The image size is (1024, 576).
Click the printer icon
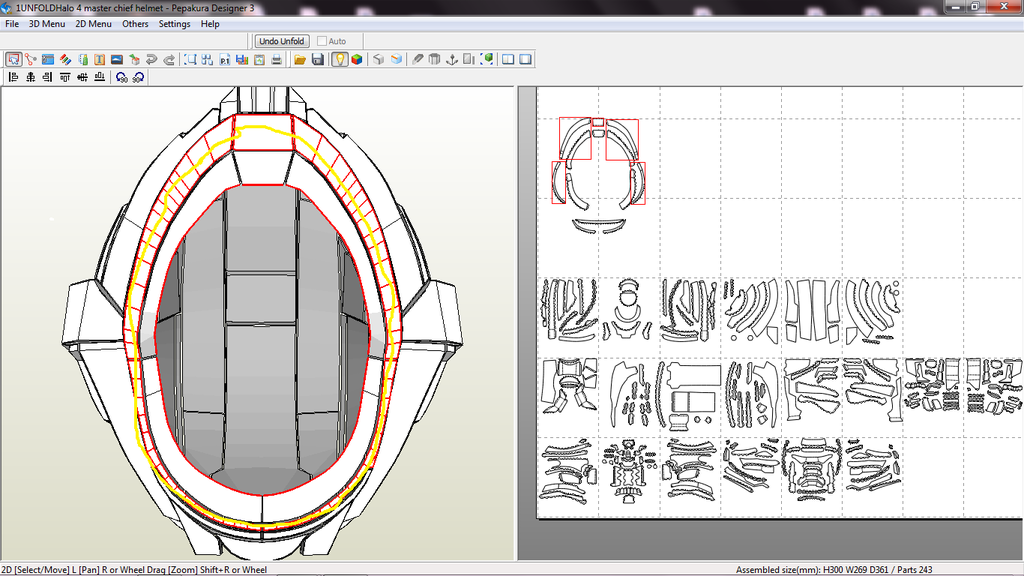[276, 59]
